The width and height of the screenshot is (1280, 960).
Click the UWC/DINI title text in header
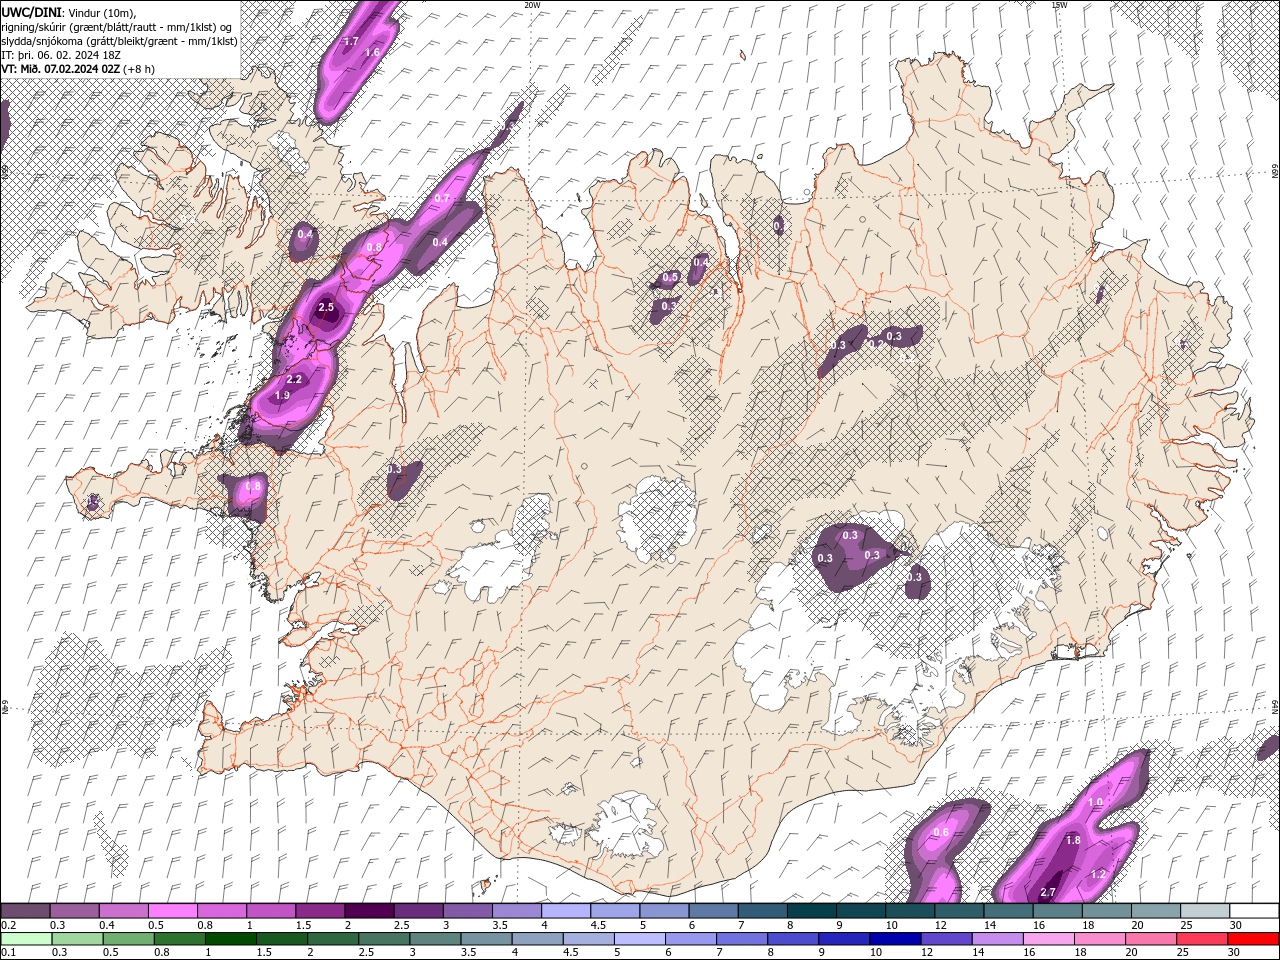tap(31, 11)
